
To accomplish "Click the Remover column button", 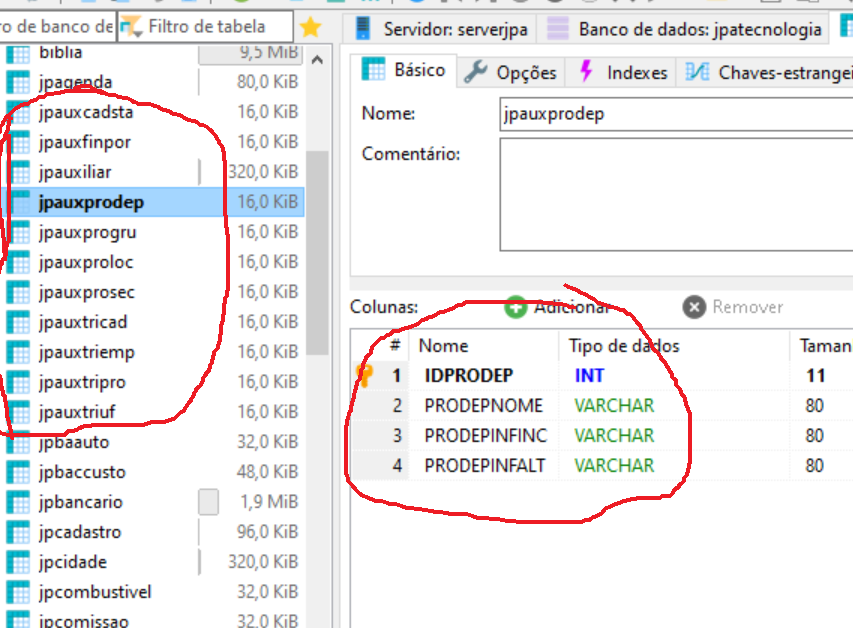I will [x=733, y=307].
